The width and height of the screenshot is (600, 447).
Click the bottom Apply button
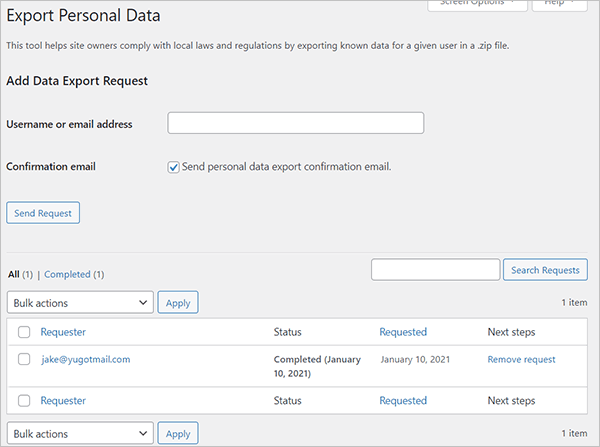(x=178, y=433)
